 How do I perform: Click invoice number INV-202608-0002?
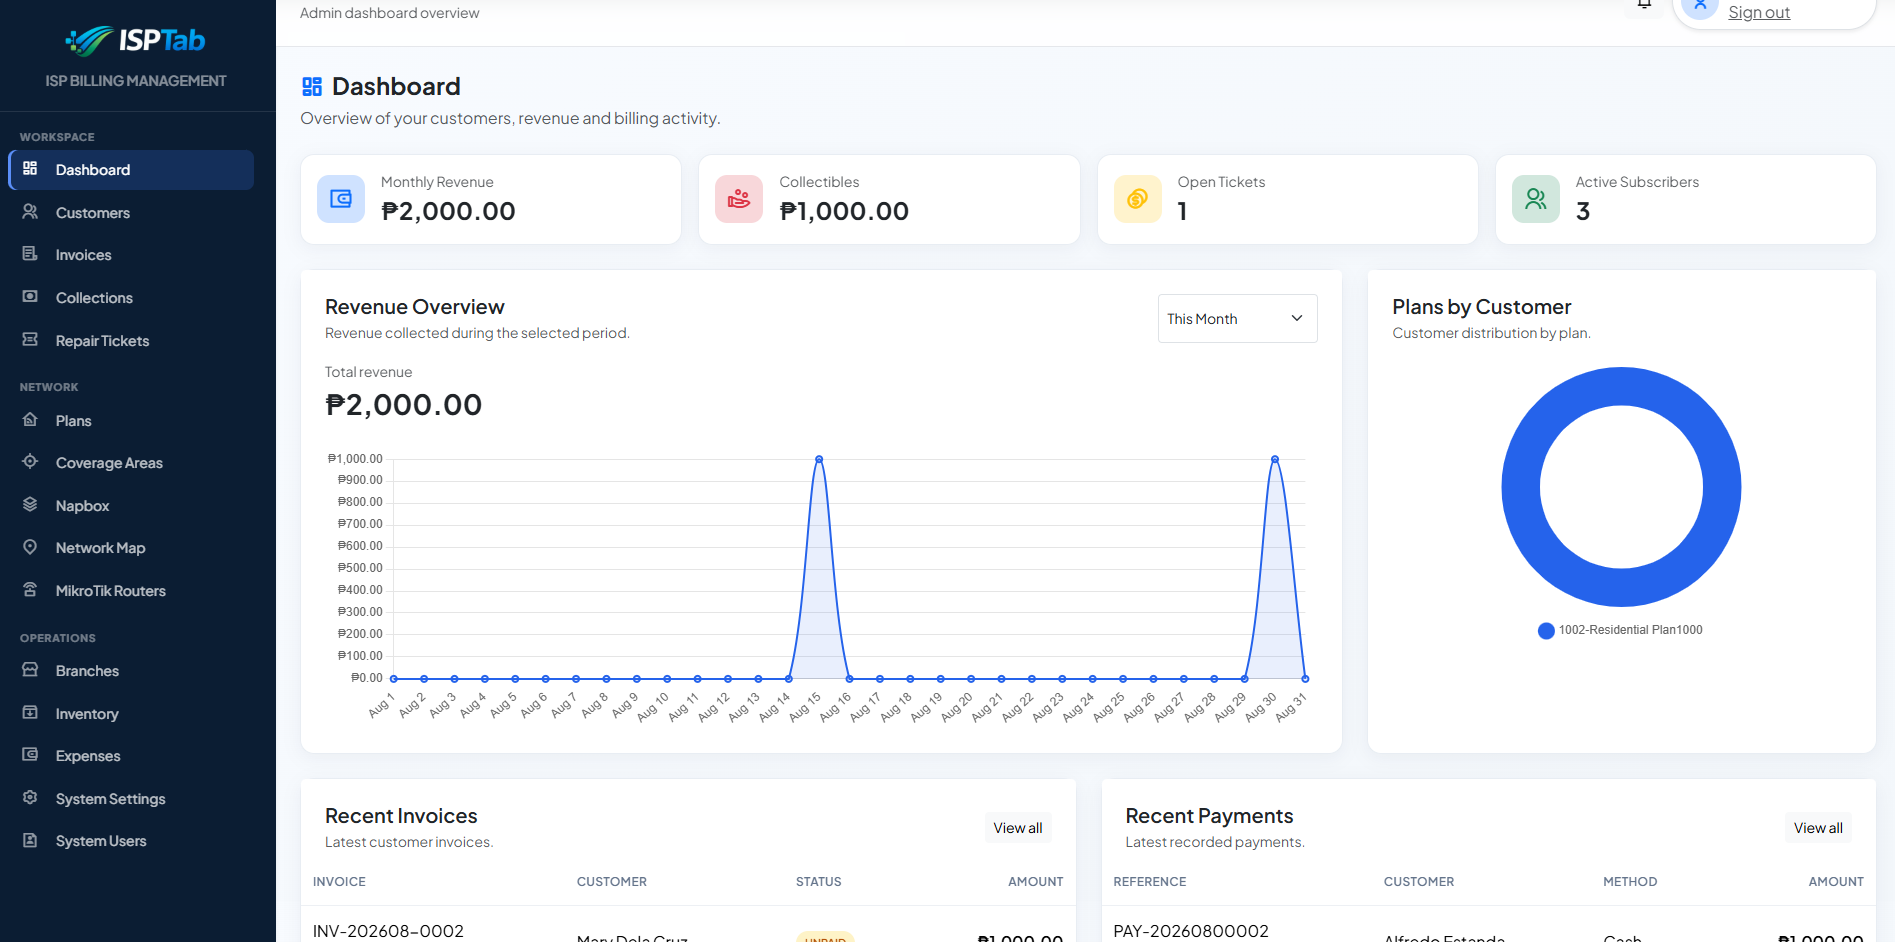[388, 931]
